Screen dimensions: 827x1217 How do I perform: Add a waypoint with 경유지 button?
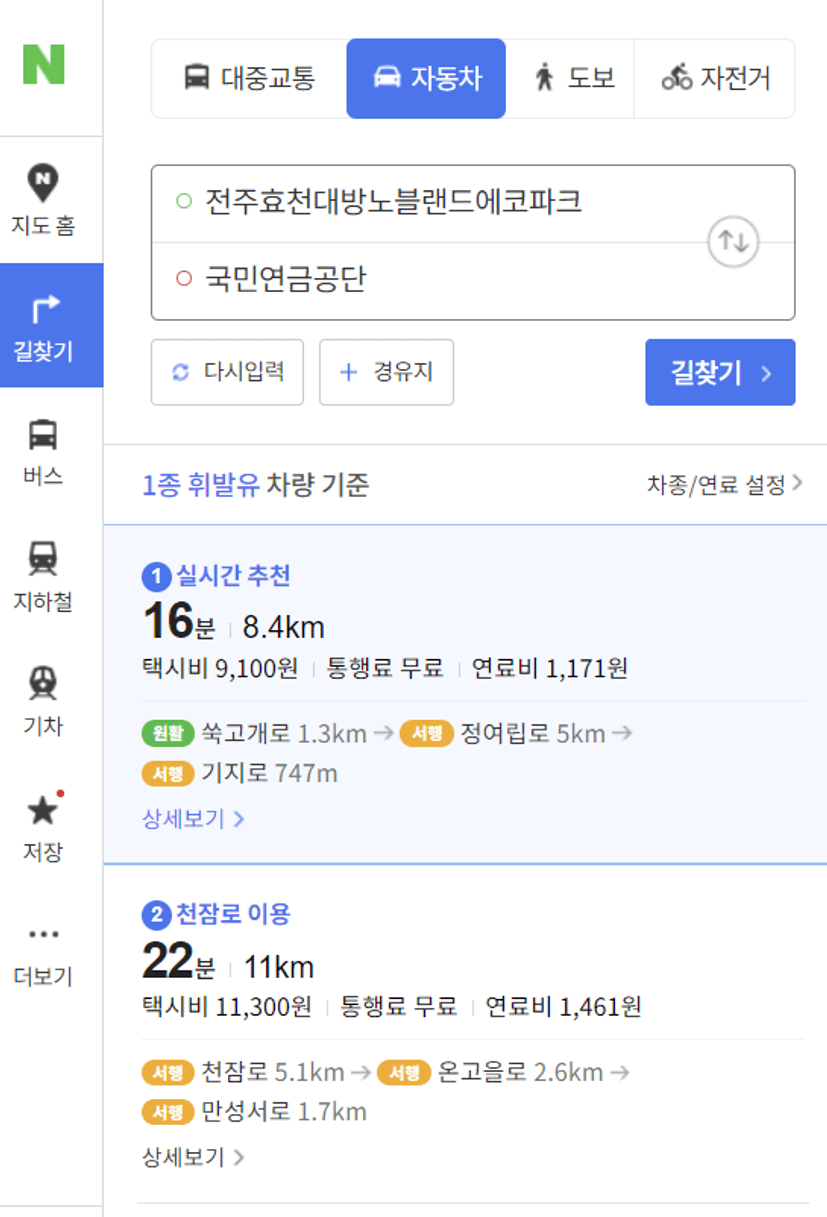[386, 372]
